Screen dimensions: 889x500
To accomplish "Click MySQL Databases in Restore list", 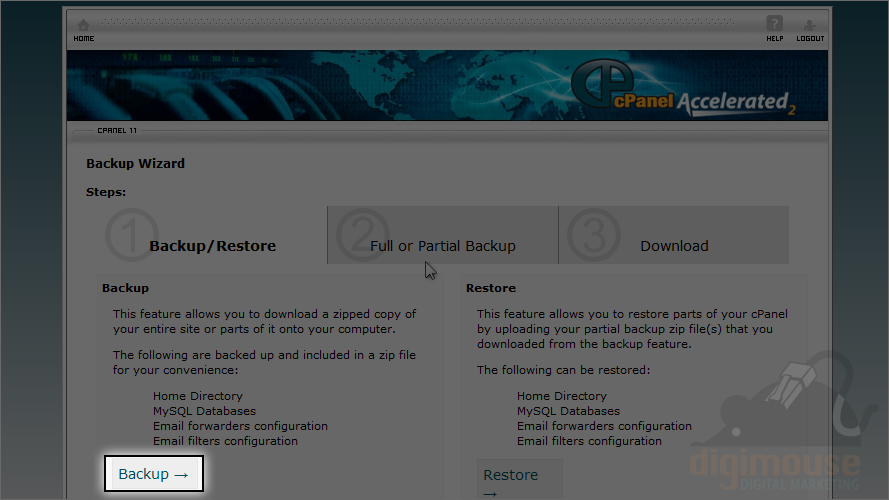I will point(569,411).
